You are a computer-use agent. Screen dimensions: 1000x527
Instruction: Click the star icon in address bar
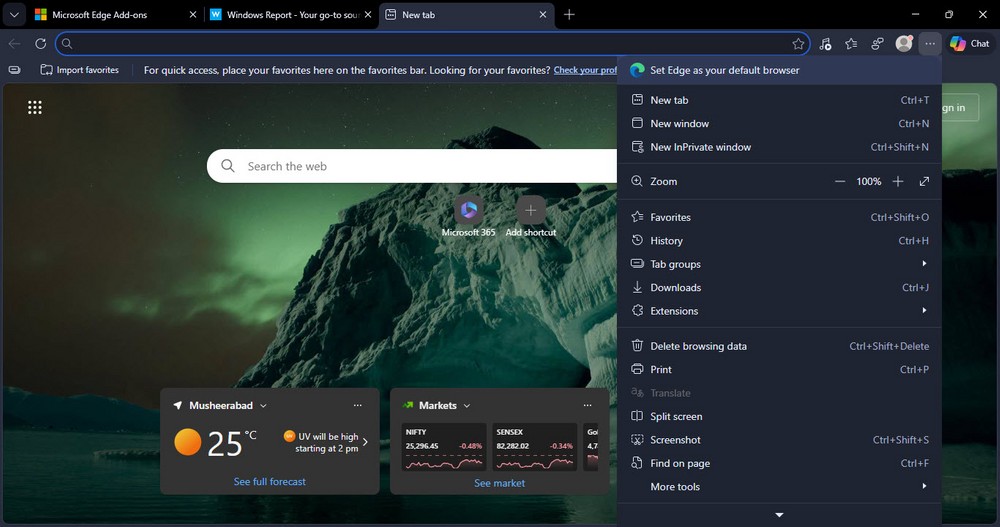(x=798, y=44)
